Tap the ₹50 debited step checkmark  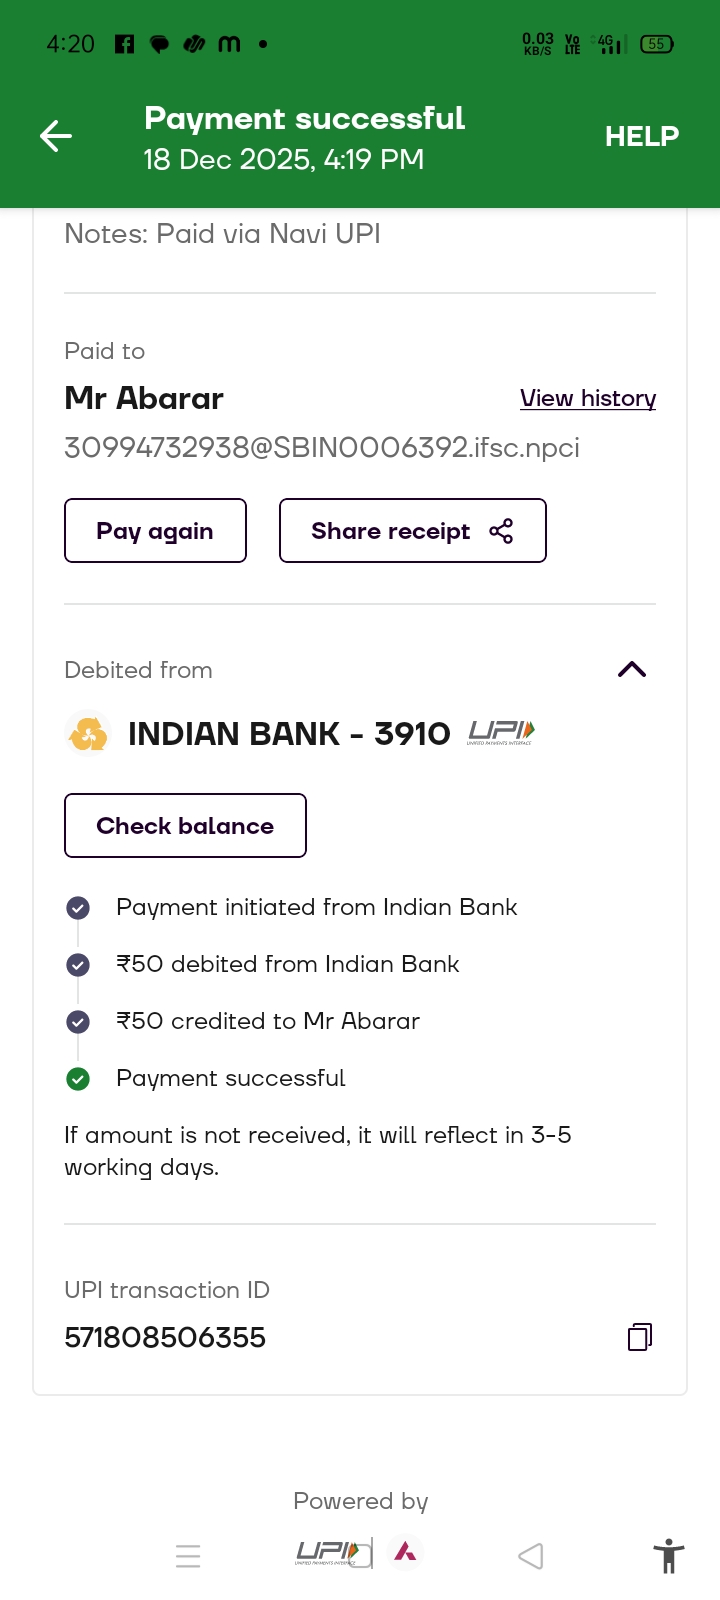click(x=78, y=965)
